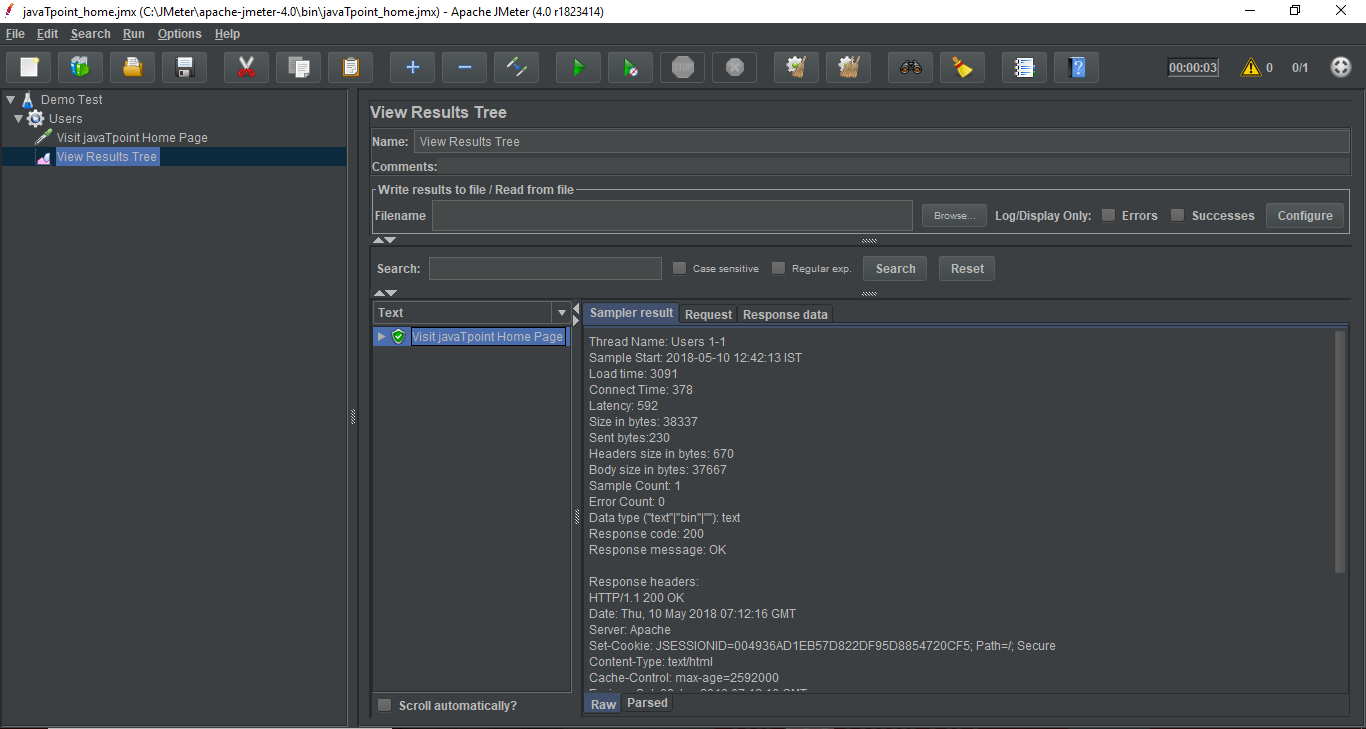This screenshot has width=1366, height=729.
Task: Click the Clear All double broom icon
Action: (x=848, y=68)
